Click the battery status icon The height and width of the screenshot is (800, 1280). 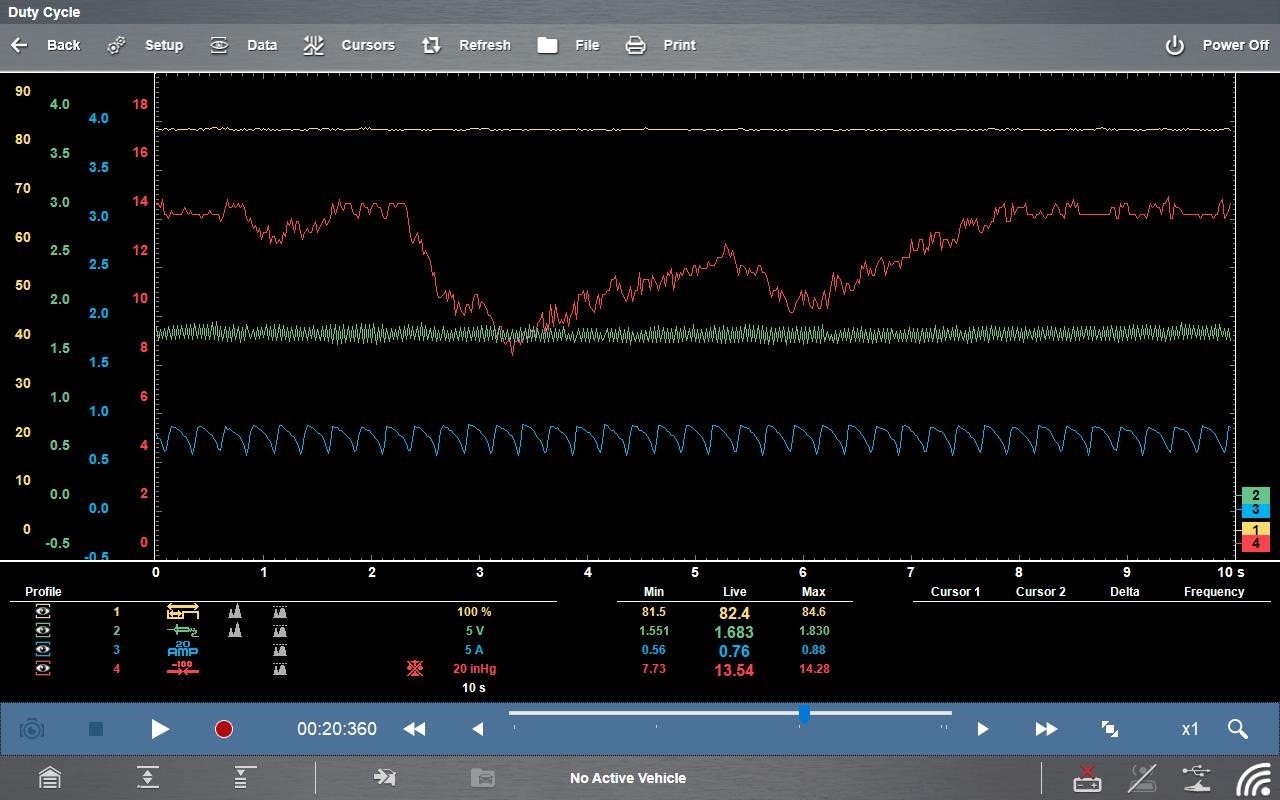tap(1087, 778)
